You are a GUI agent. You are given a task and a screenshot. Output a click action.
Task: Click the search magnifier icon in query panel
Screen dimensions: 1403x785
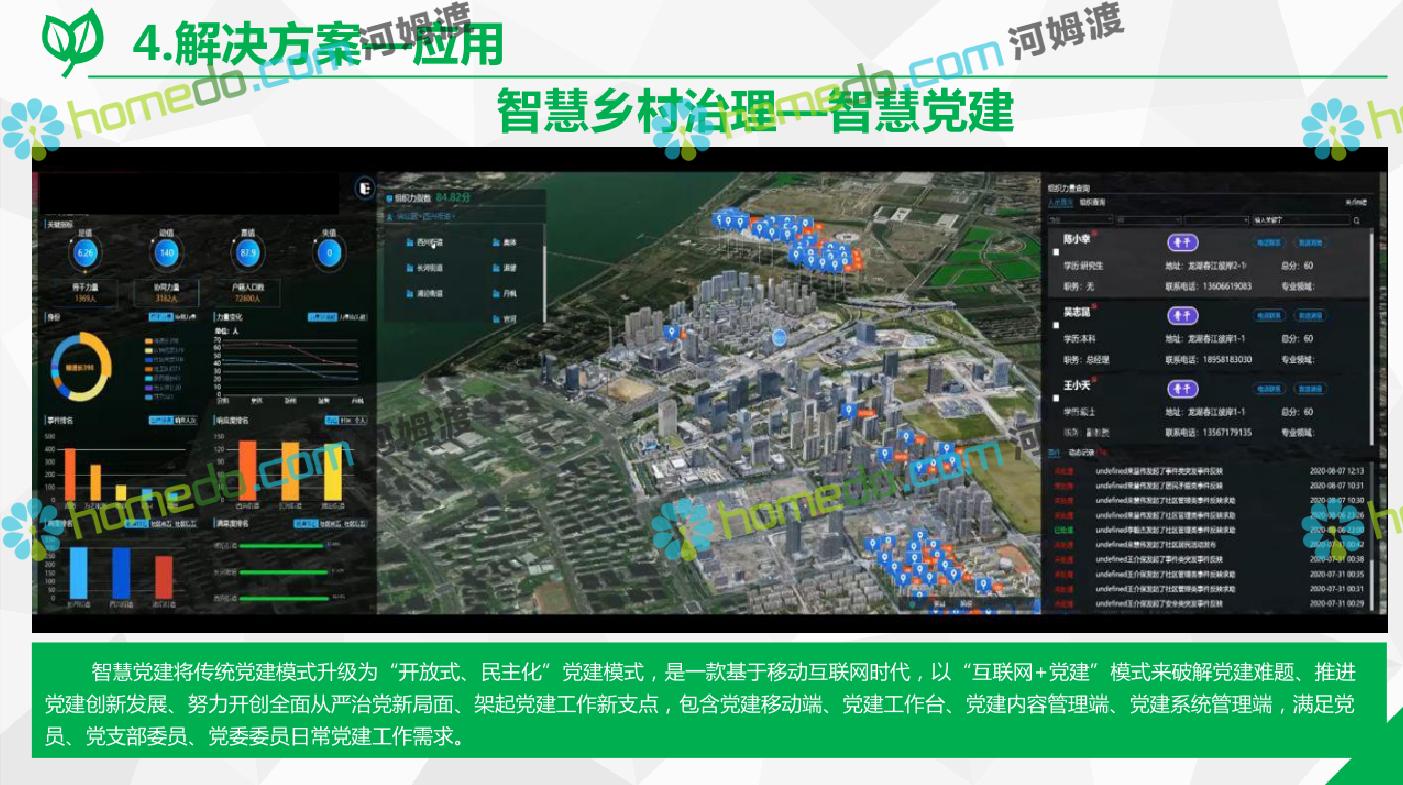pyautogui.click(x=1357, y=220)
